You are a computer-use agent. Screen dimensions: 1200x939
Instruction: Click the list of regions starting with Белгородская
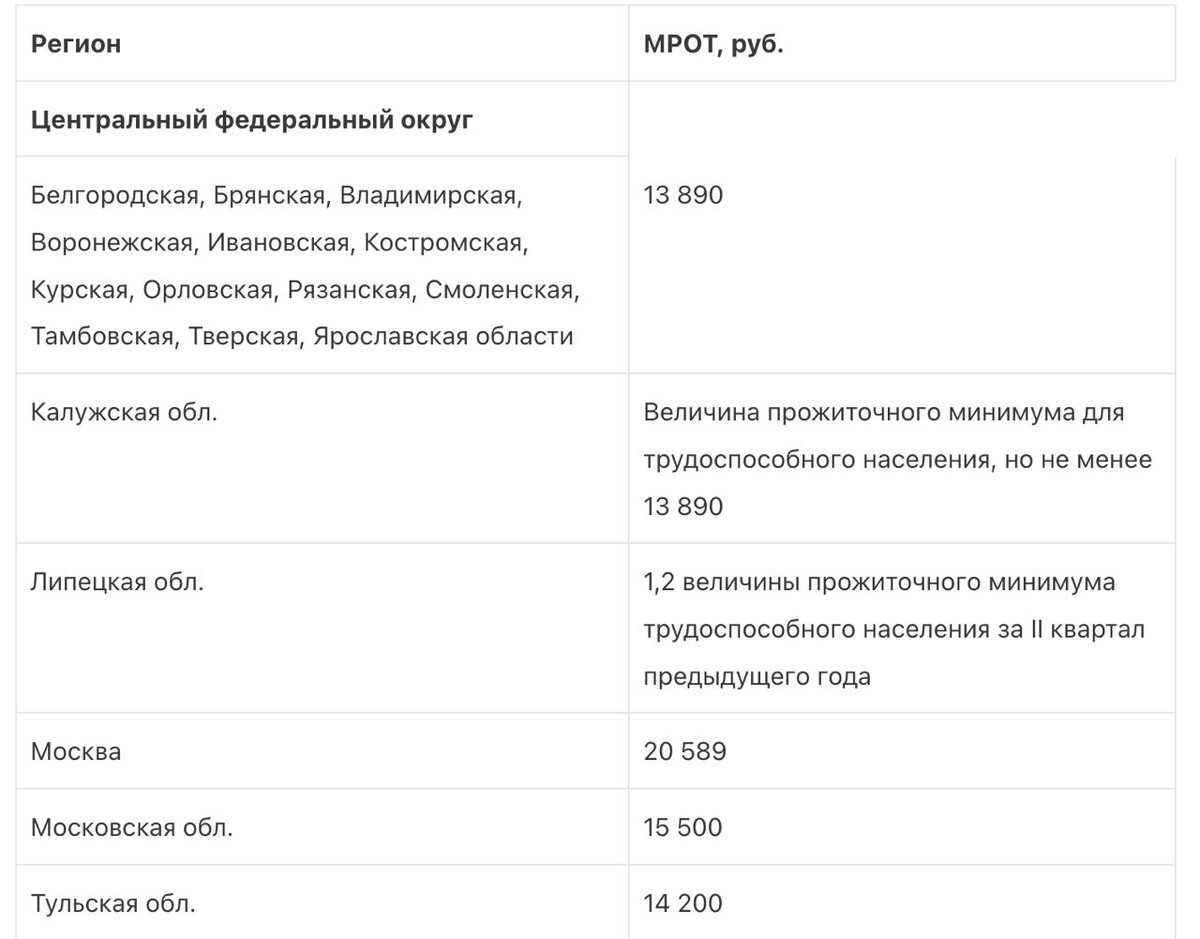(x=305, y=265)
